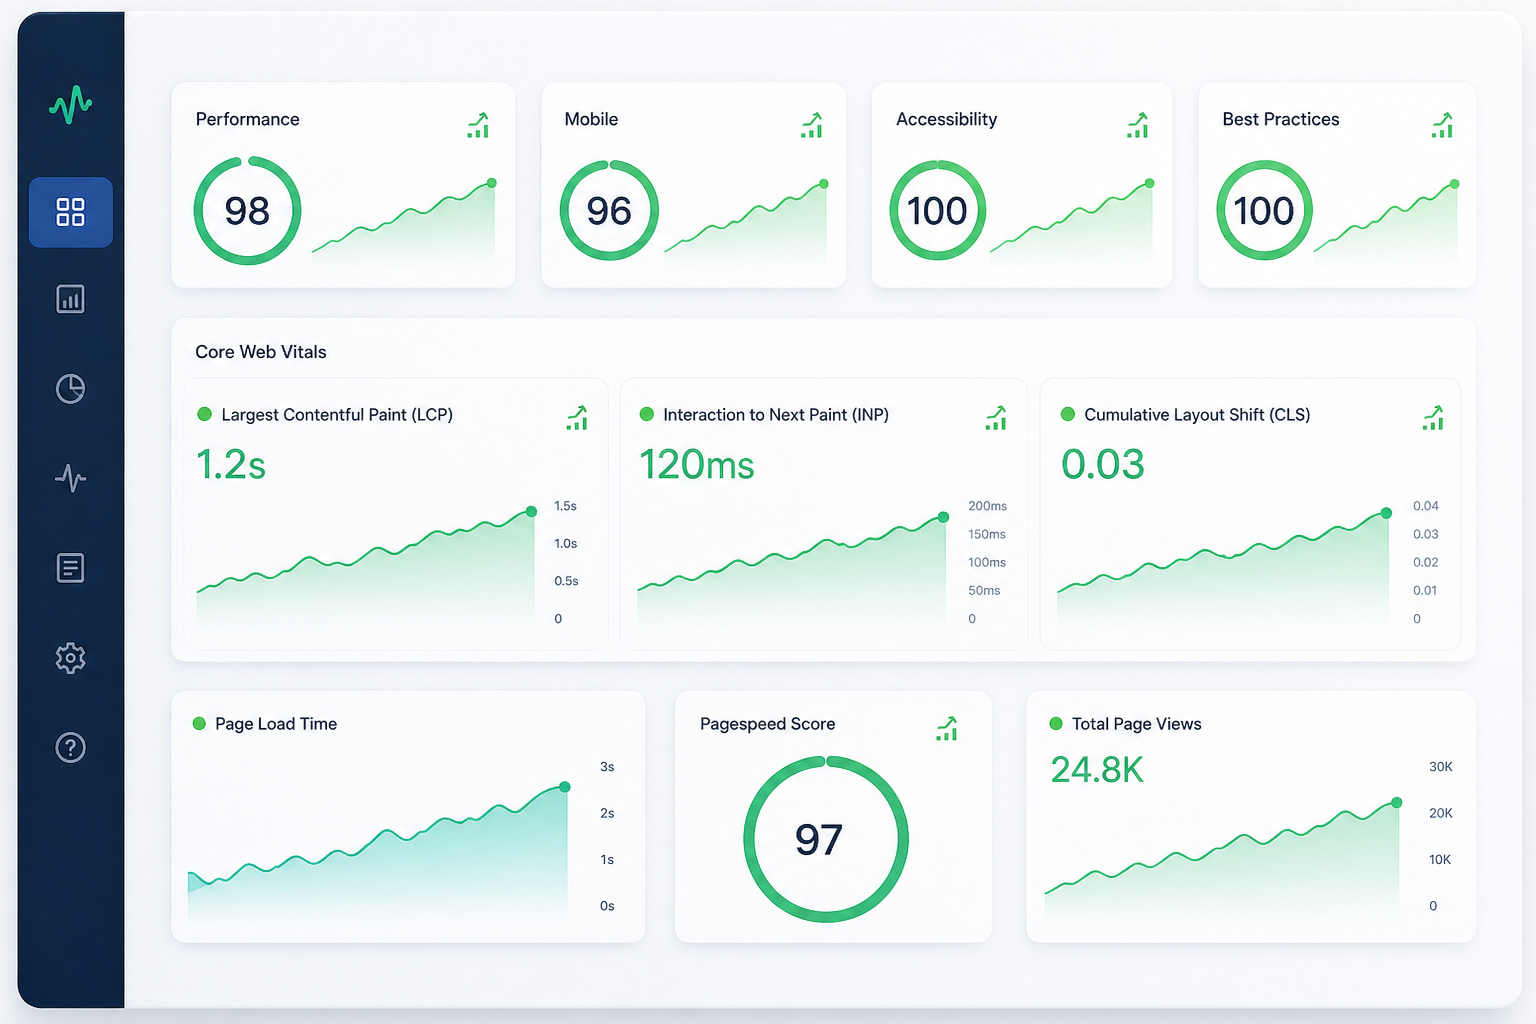
Task: Click trend icon on LCP card
Action: [577, 418]
